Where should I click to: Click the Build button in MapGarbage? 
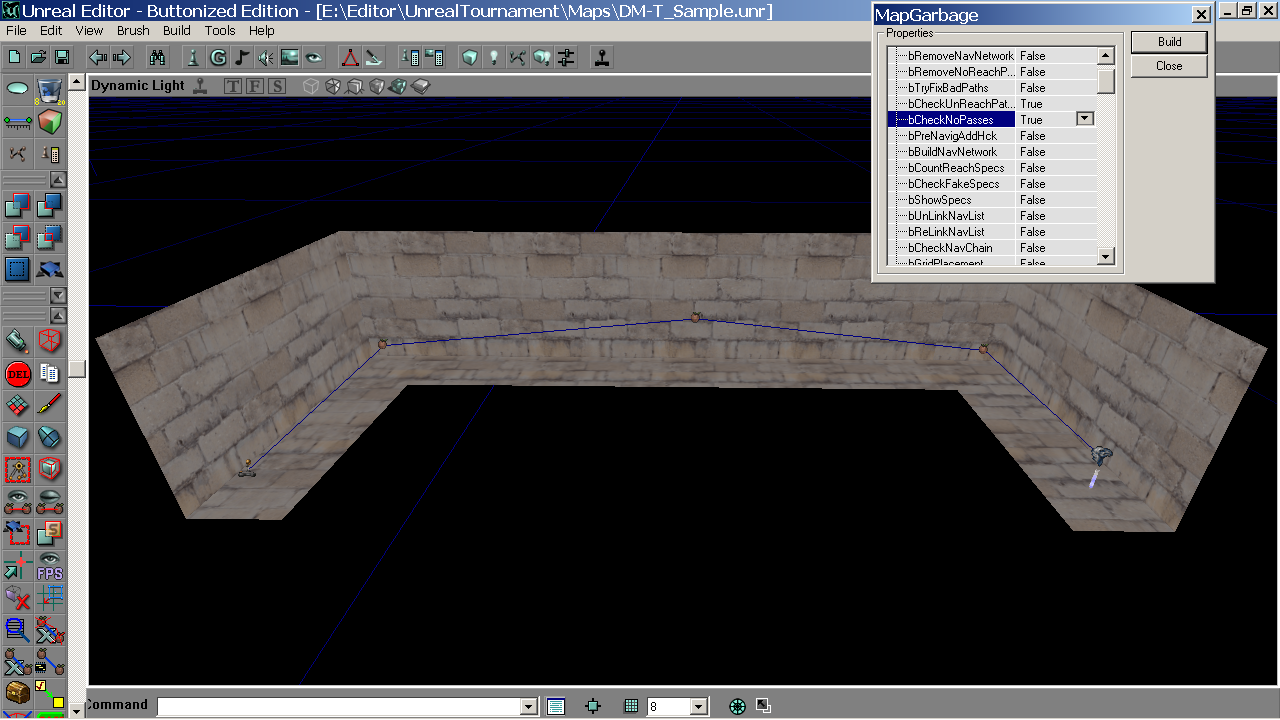[x=1169, y=42]
